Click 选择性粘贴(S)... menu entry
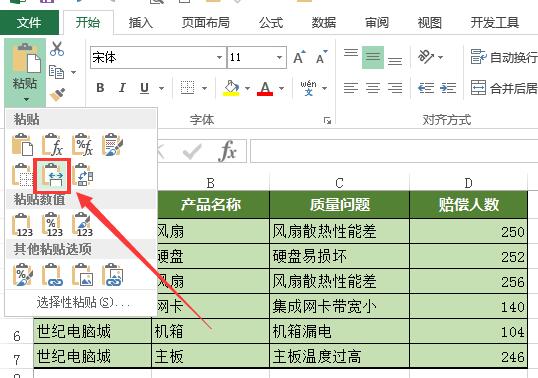538x378 pixels. click(83, 303)
